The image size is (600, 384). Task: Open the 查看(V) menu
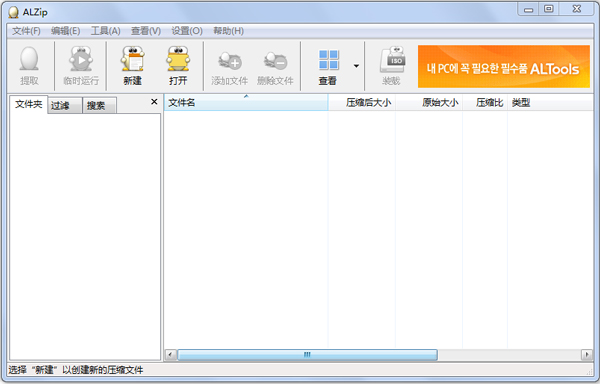pyautogui.click(x=146, y=31)
